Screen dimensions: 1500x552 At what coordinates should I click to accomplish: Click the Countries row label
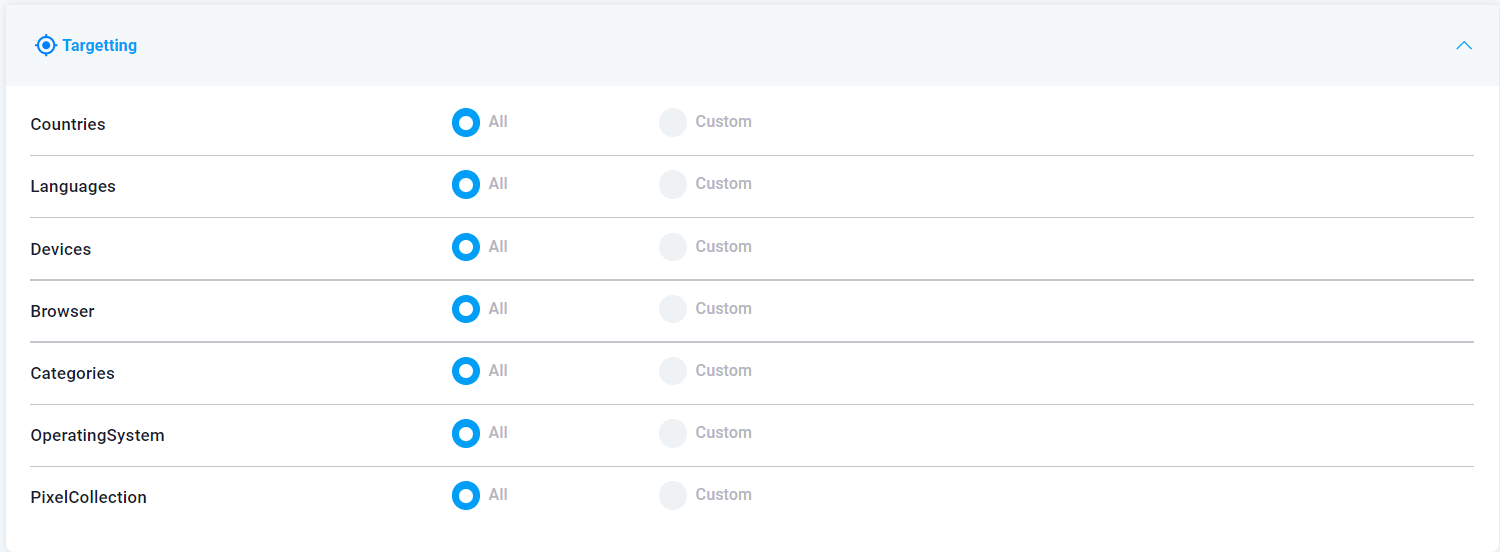pos(68,124)
